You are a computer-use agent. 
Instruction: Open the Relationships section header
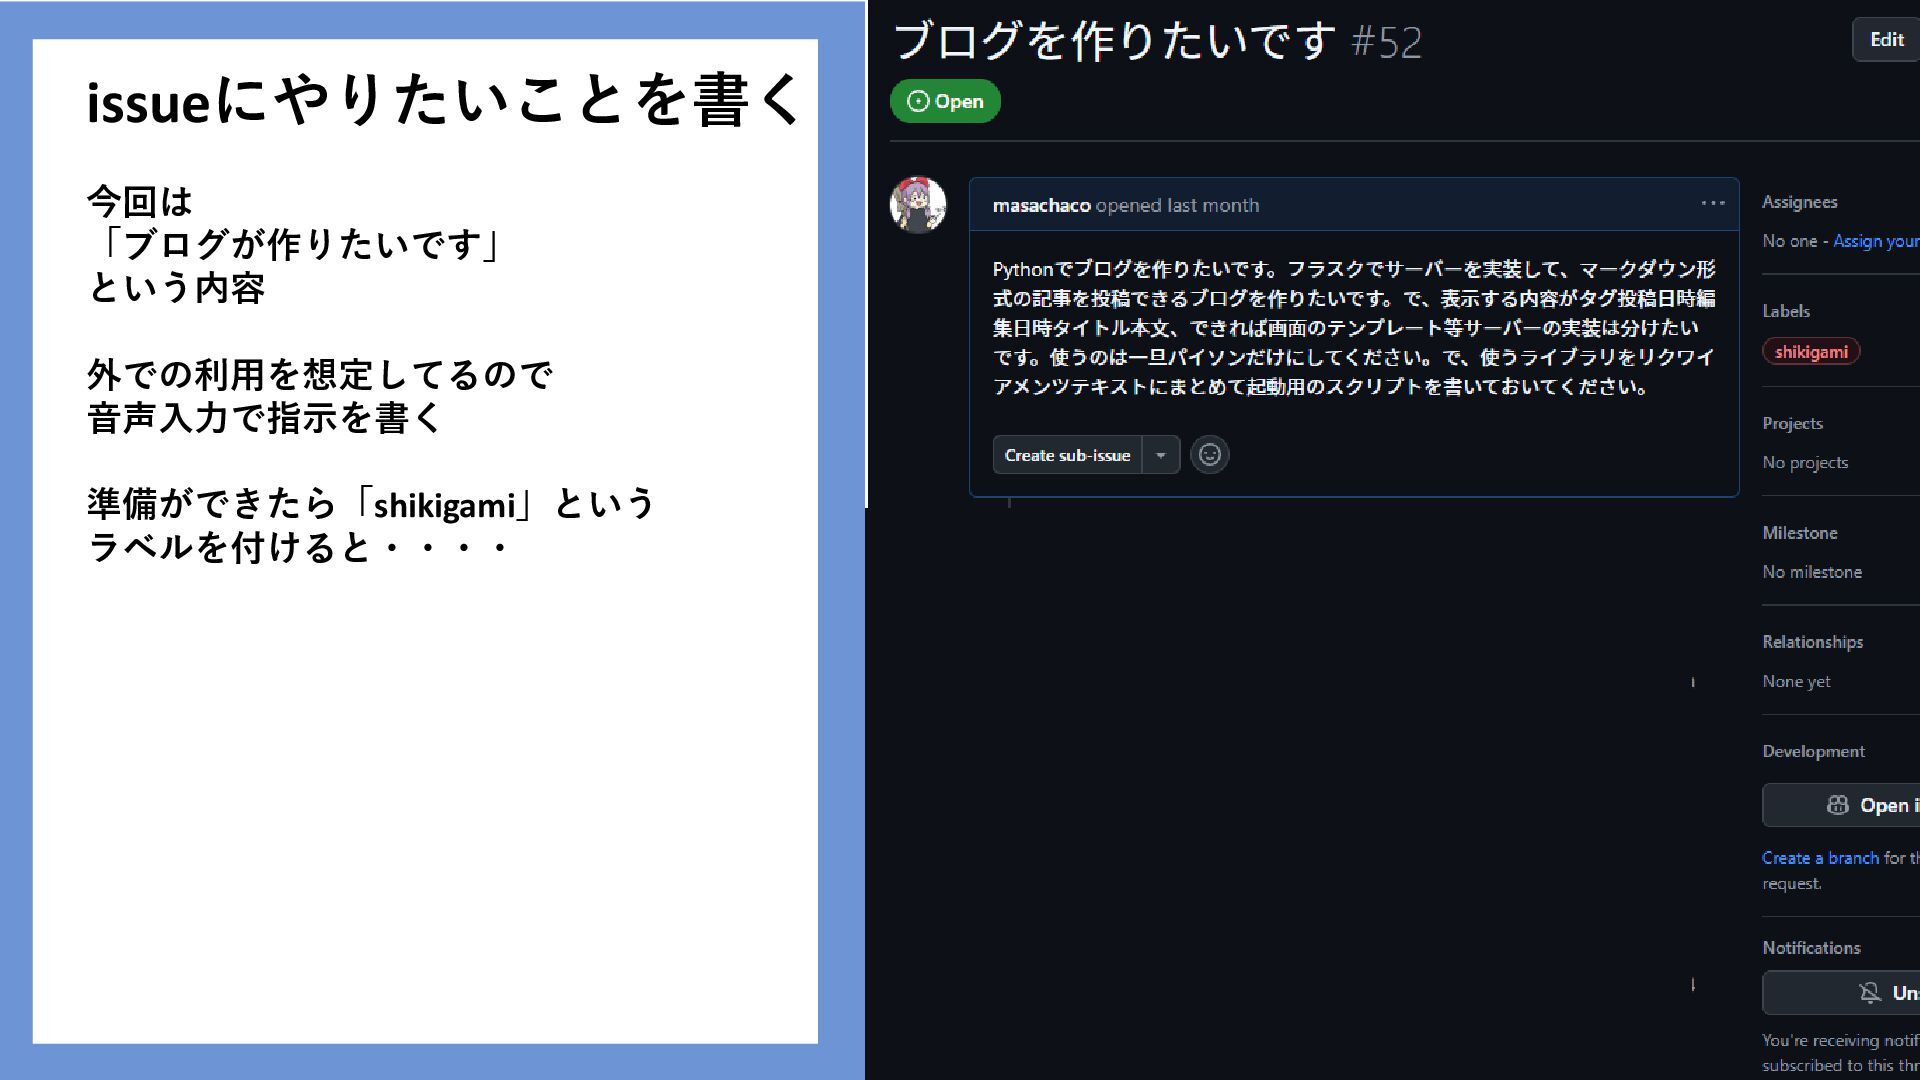click(1812, 642)
